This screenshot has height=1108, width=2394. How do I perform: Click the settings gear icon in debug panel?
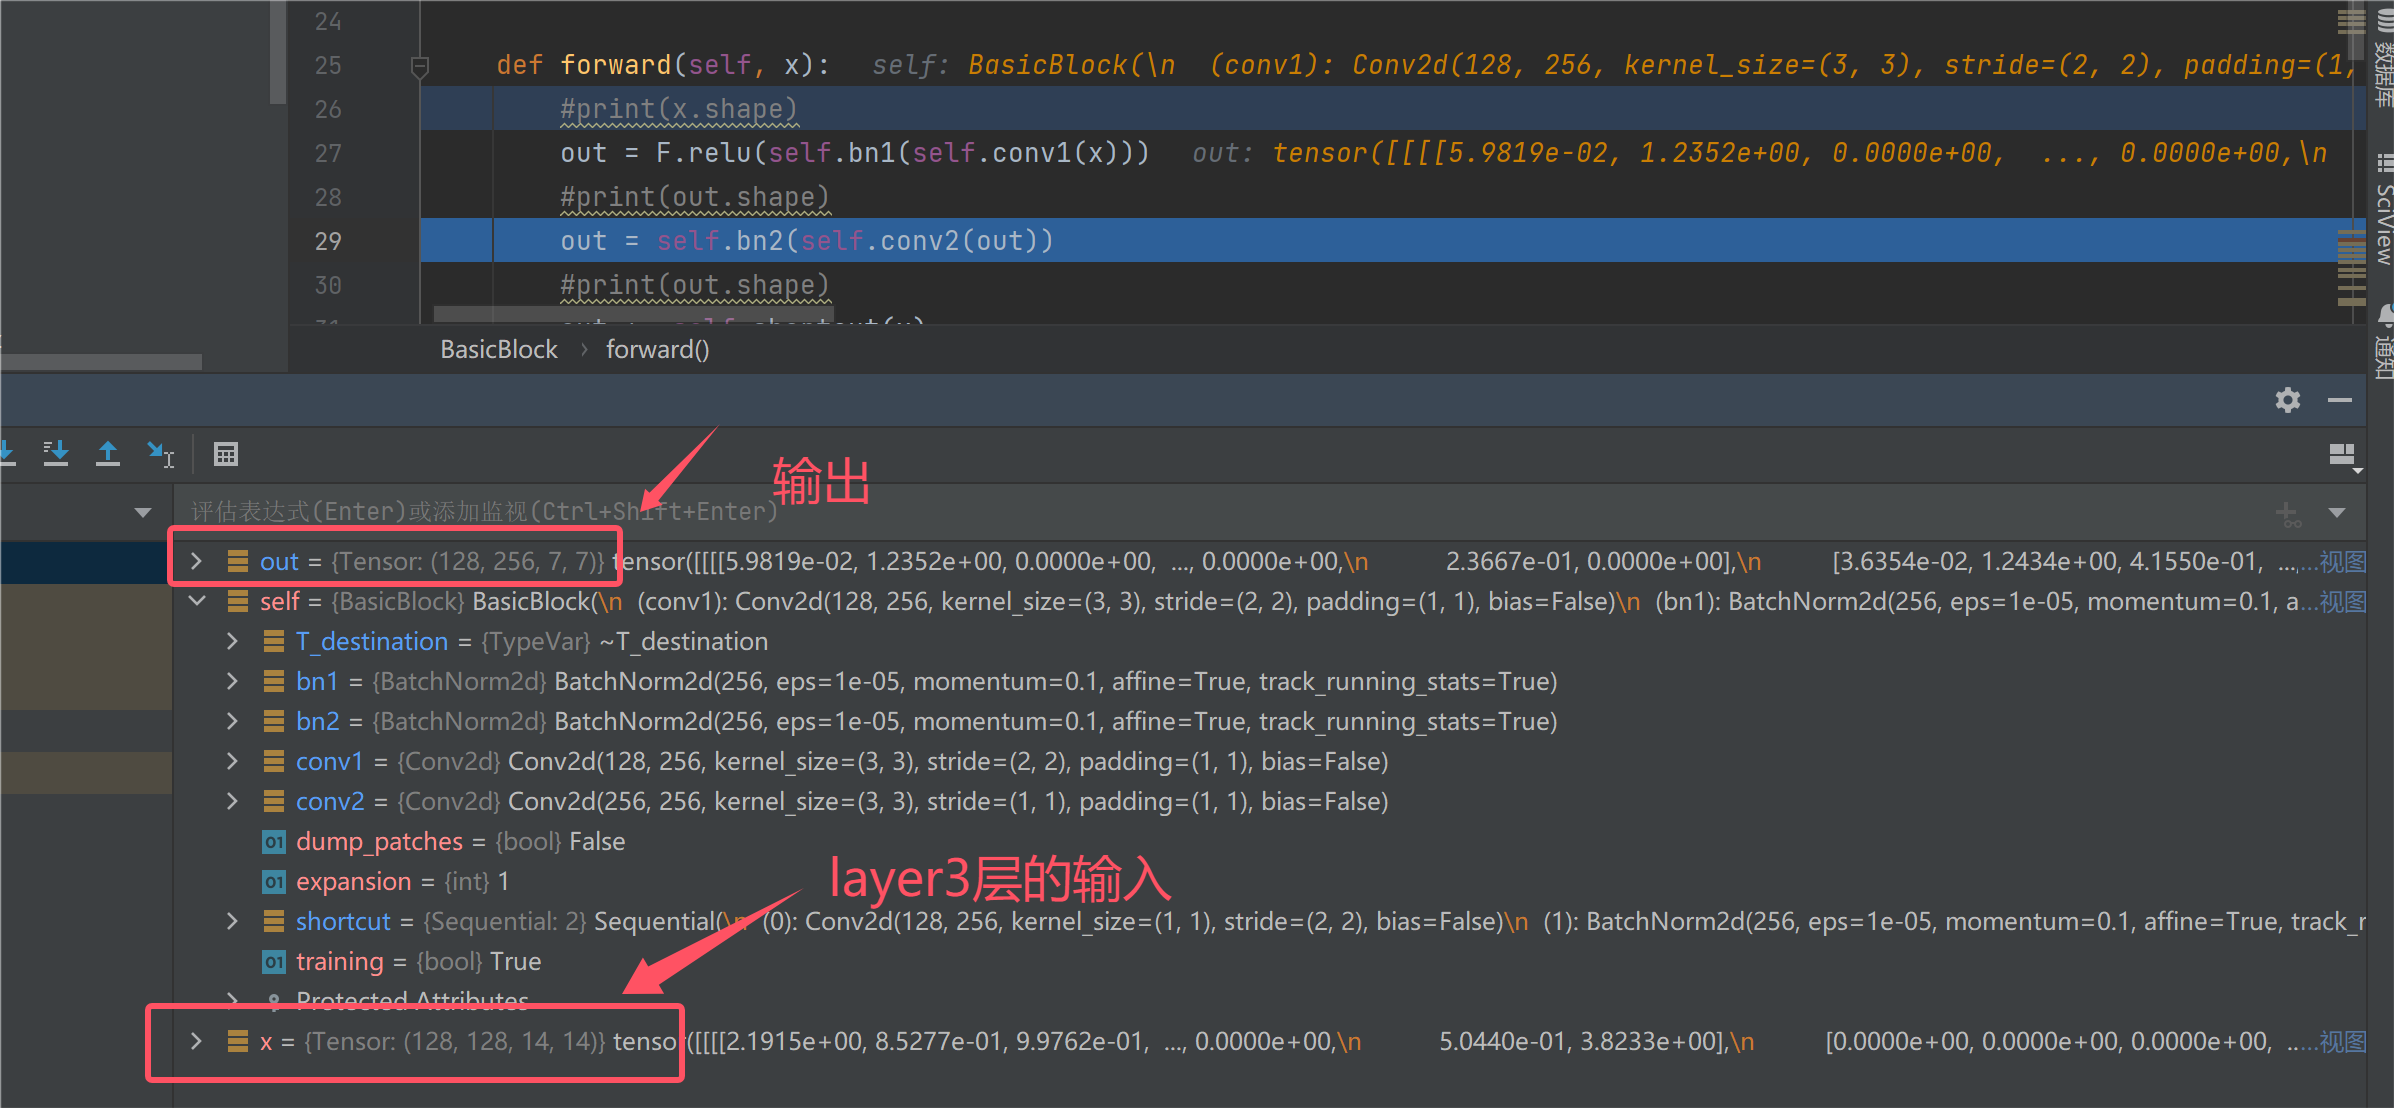pyautogui.click(x=2287, y=400)
